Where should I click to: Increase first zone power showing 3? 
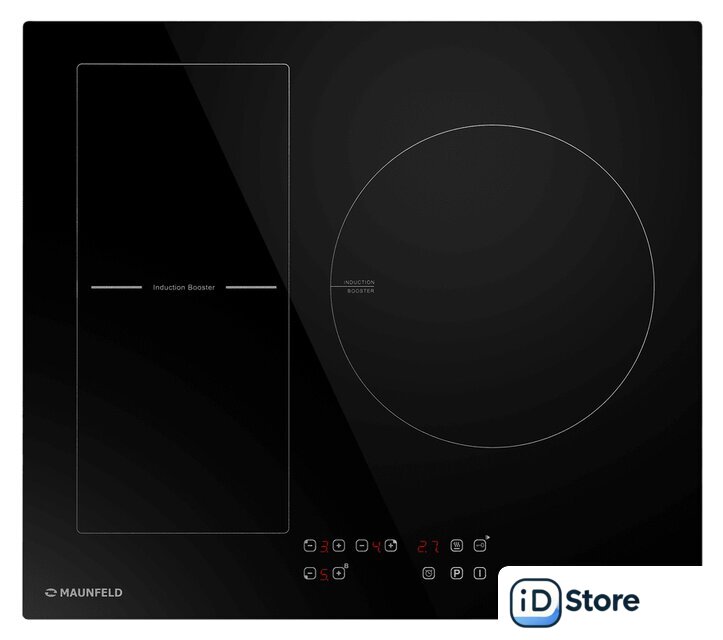click(x=339, y=546)
